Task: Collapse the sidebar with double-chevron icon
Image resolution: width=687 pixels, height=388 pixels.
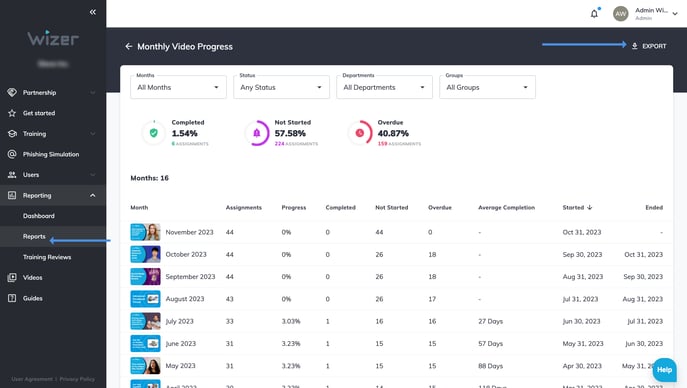Action: 92,12
